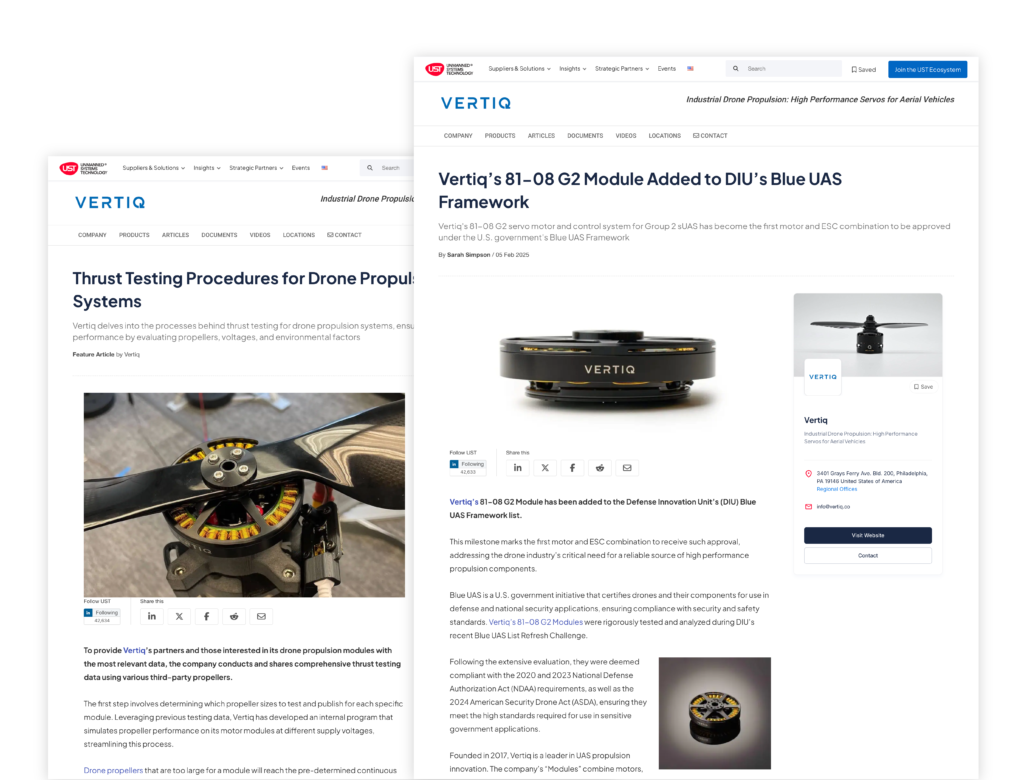
Task: Share the Thrust Testing article on LinkedIn
Action: pos(152,616)
